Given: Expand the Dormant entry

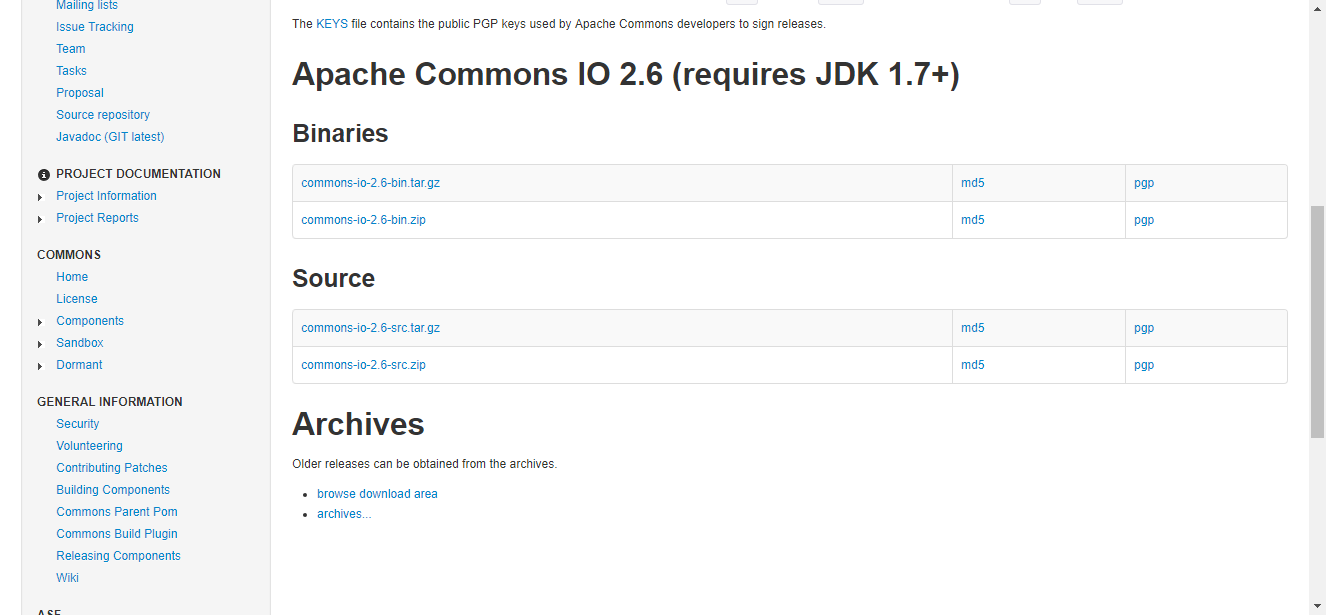Looking at the screenshot, I should [x=40, y=365].
